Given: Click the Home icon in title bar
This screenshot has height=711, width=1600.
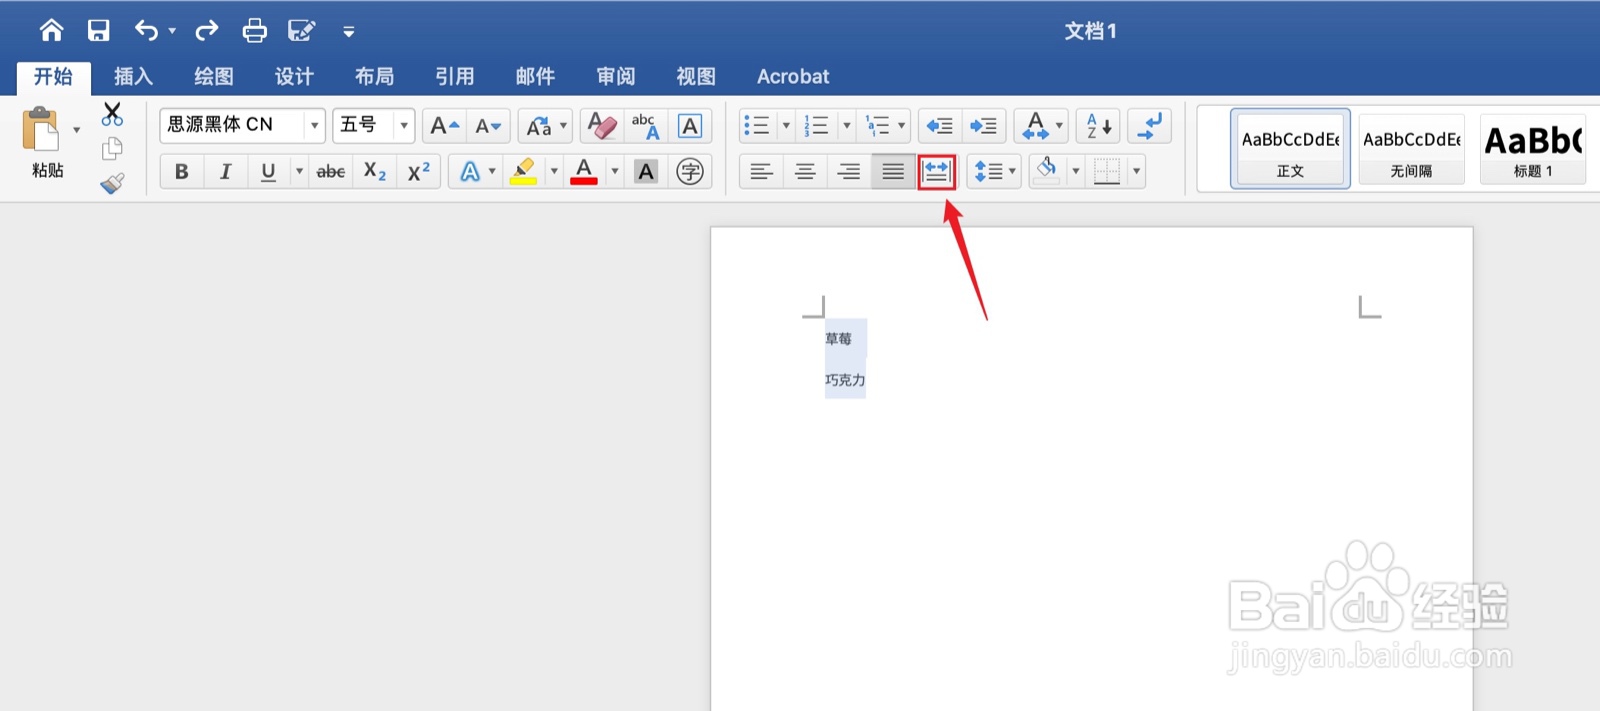Looking at the screenshot, I should [51, 31].
